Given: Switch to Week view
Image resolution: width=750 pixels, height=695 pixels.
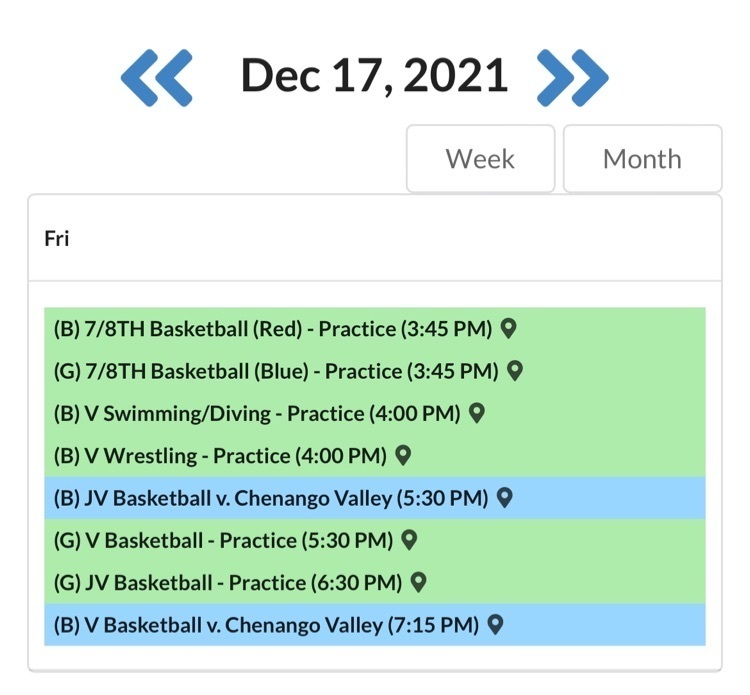Looking at the screenshot, I should [x=480, y=159].
